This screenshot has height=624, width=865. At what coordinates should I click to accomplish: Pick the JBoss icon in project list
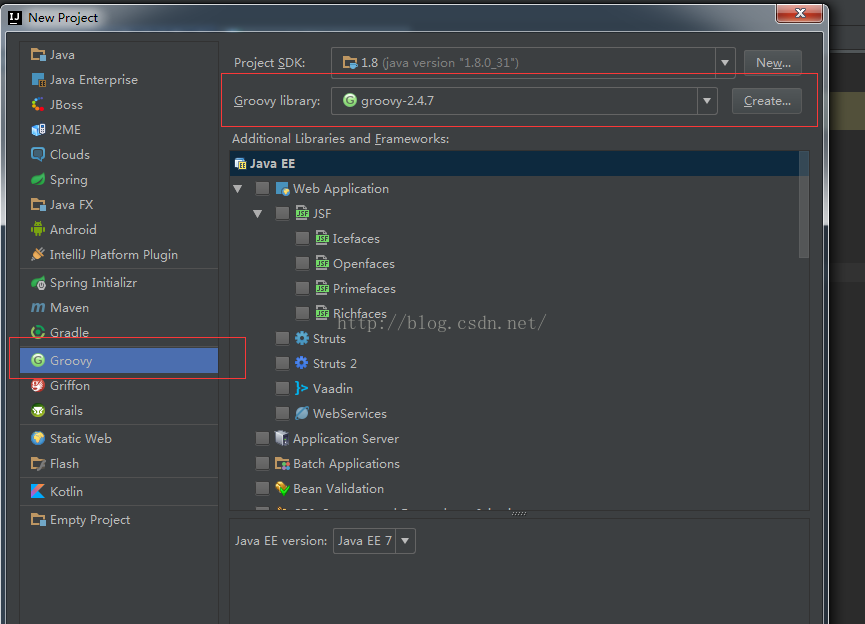point(38,104)
